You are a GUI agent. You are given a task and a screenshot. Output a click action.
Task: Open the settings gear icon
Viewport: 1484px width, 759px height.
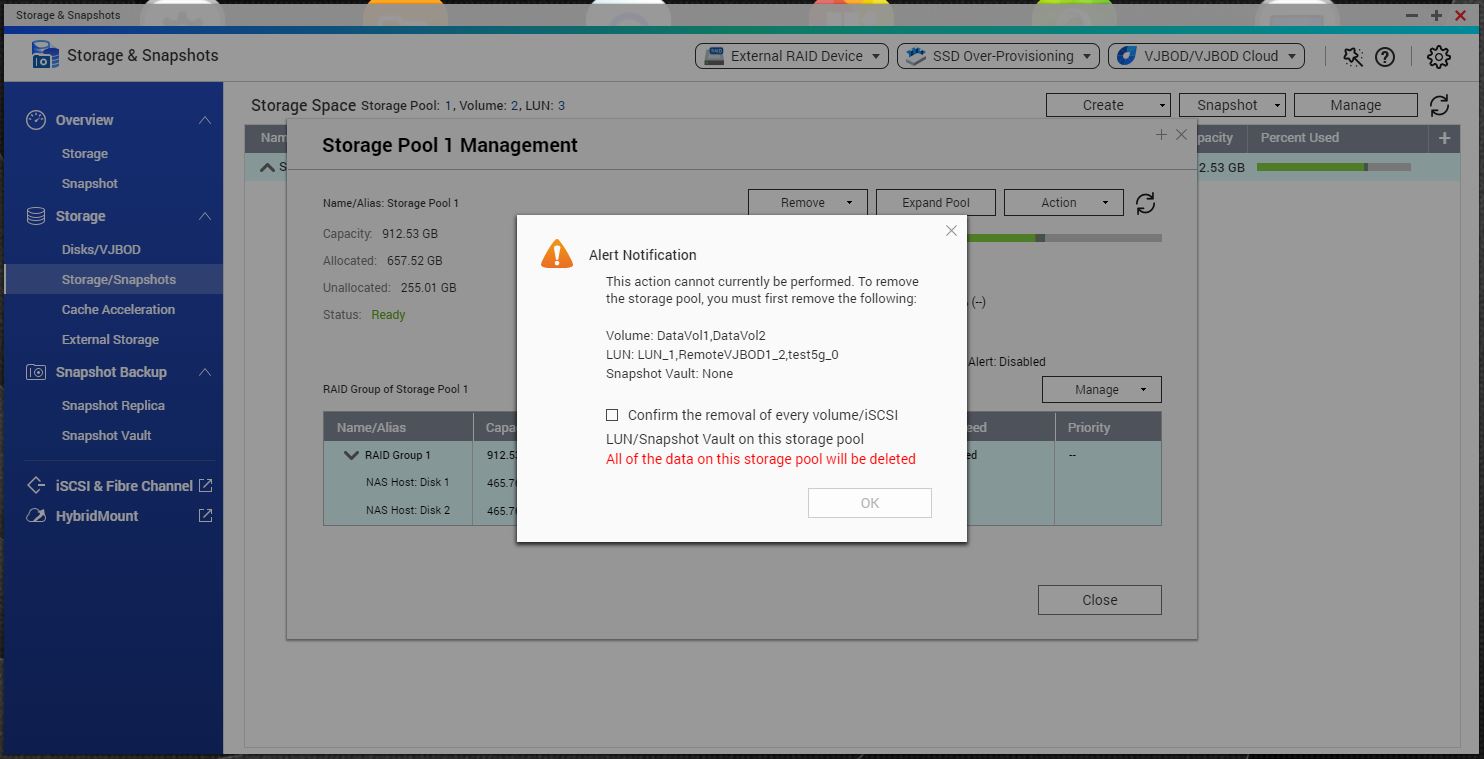(x=1438, y=57)
